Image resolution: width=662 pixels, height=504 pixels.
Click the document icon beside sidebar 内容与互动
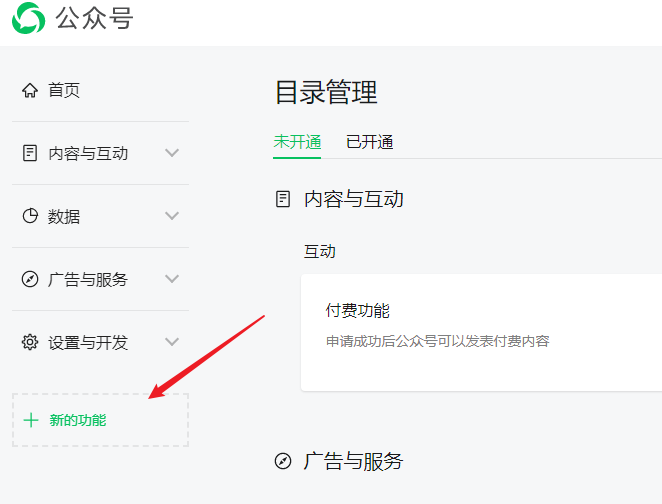pyautogui.click(x=30, y=153)
